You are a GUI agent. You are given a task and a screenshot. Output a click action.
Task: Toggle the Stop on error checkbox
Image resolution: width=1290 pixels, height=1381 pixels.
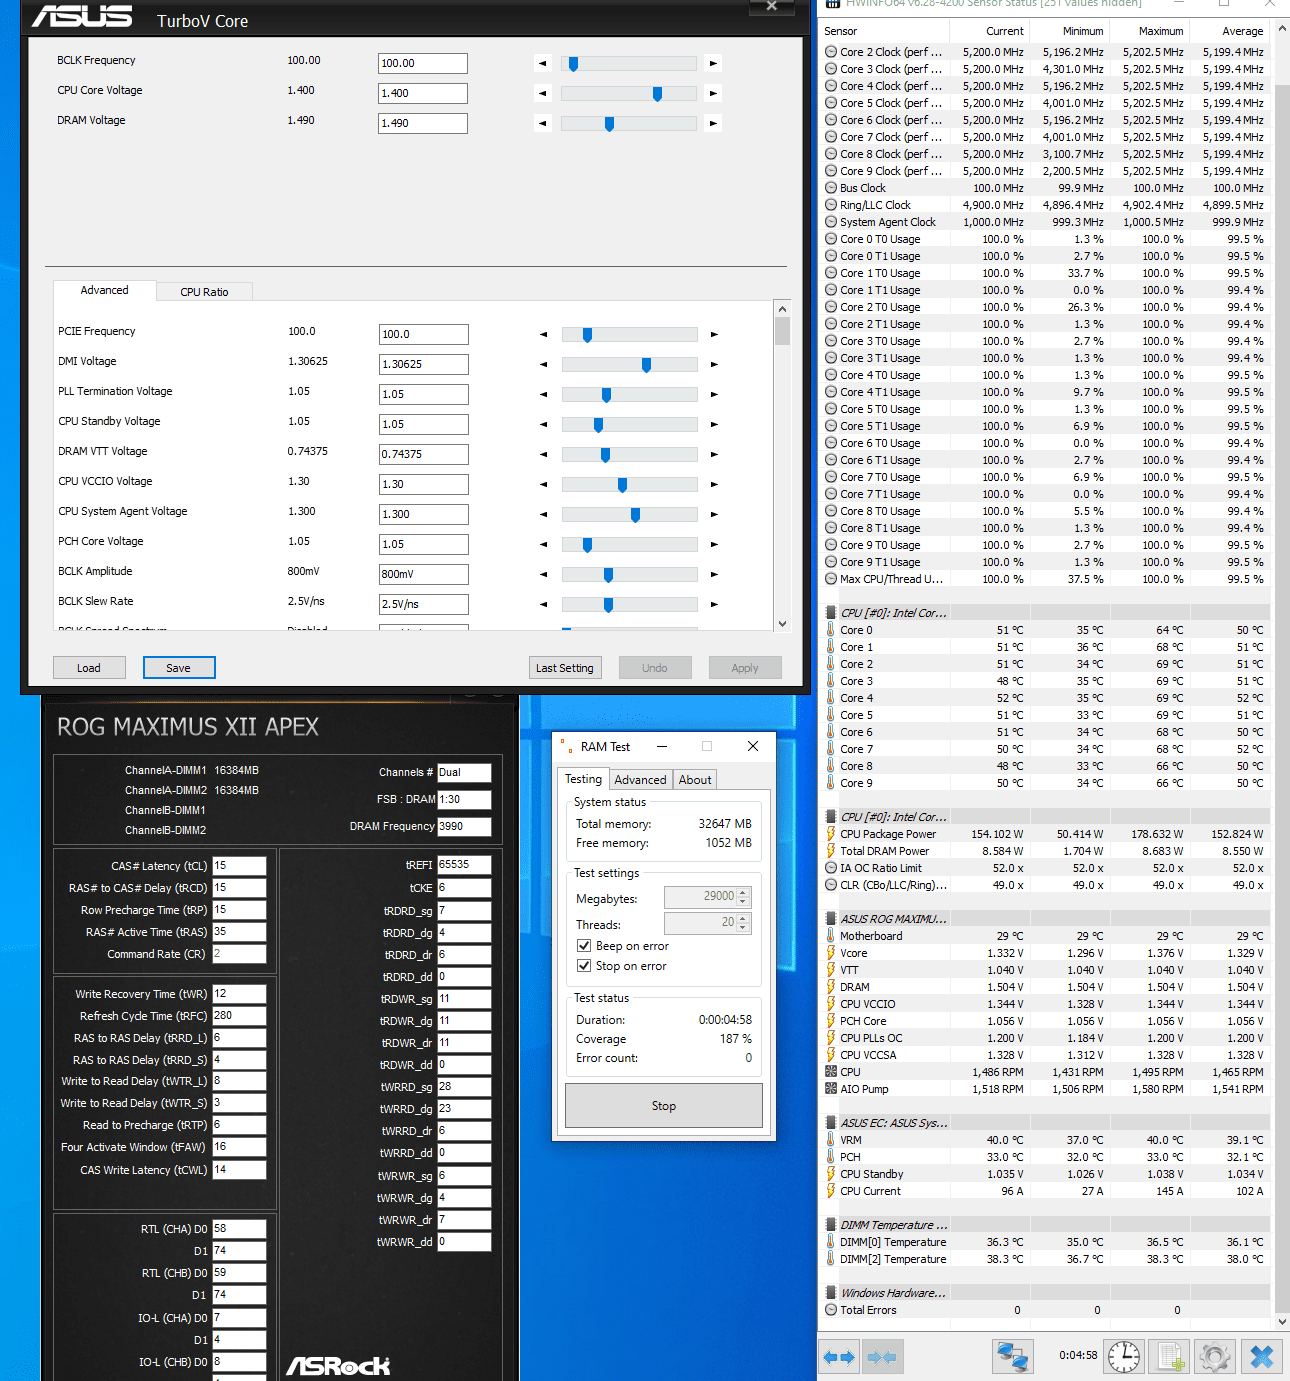coord(584,966)
